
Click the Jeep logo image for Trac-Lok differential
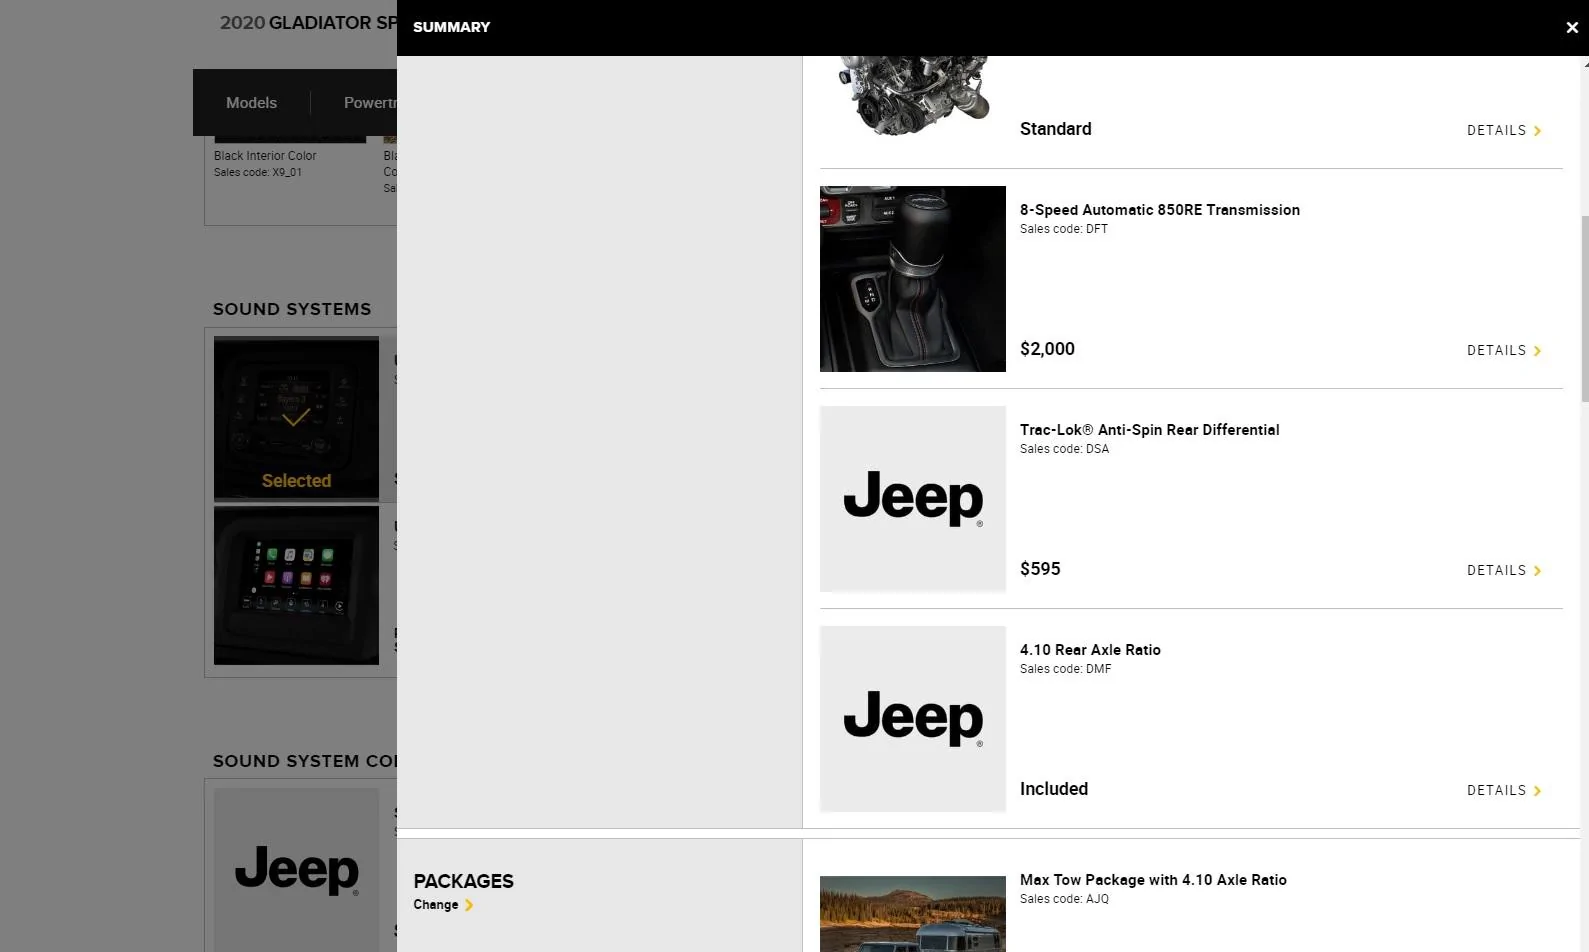913,499
